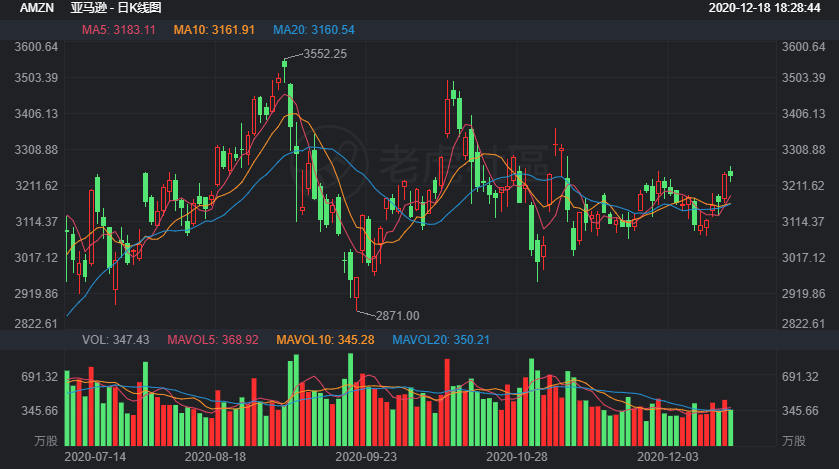This screenshot has width=839, height=469.
Task: Click the 2871.00 low price annotation
Action: pos(398,316)
